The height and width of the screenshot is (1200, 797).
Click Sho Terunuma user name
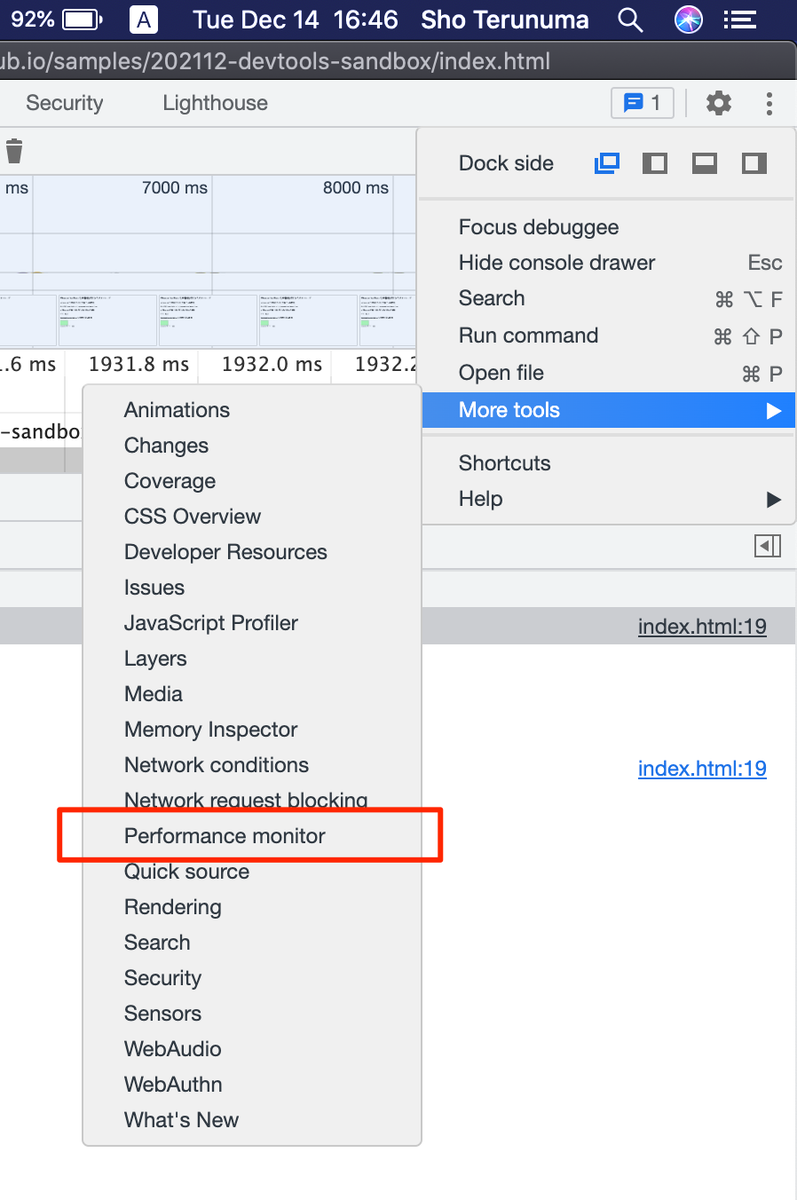(505, 20)
